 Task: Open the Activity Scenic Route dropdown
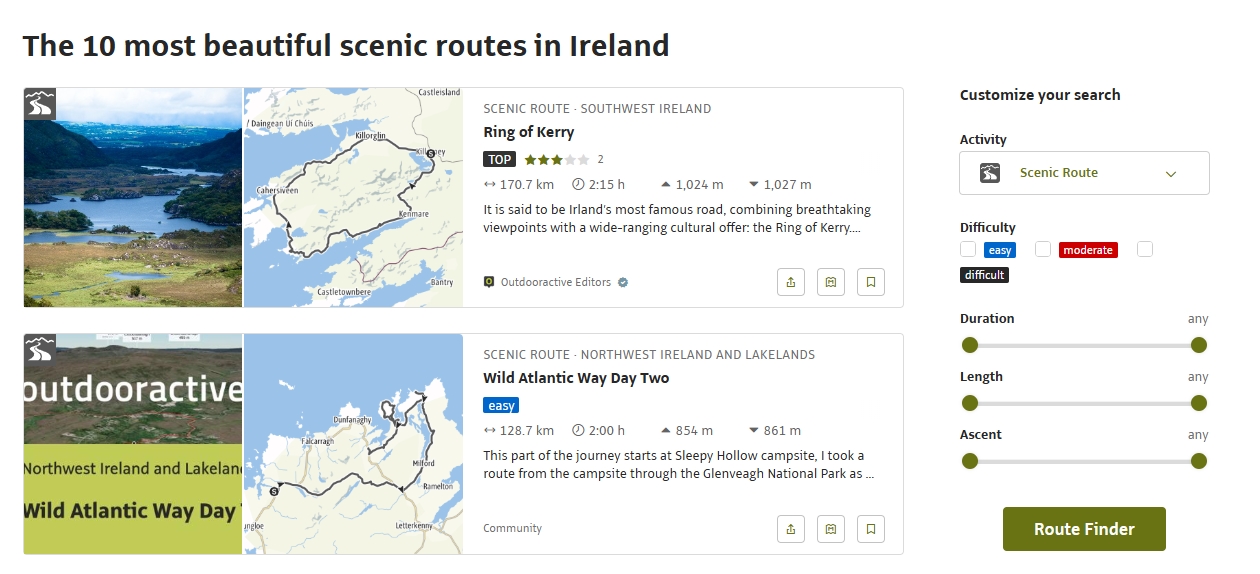pos(1084,173)
